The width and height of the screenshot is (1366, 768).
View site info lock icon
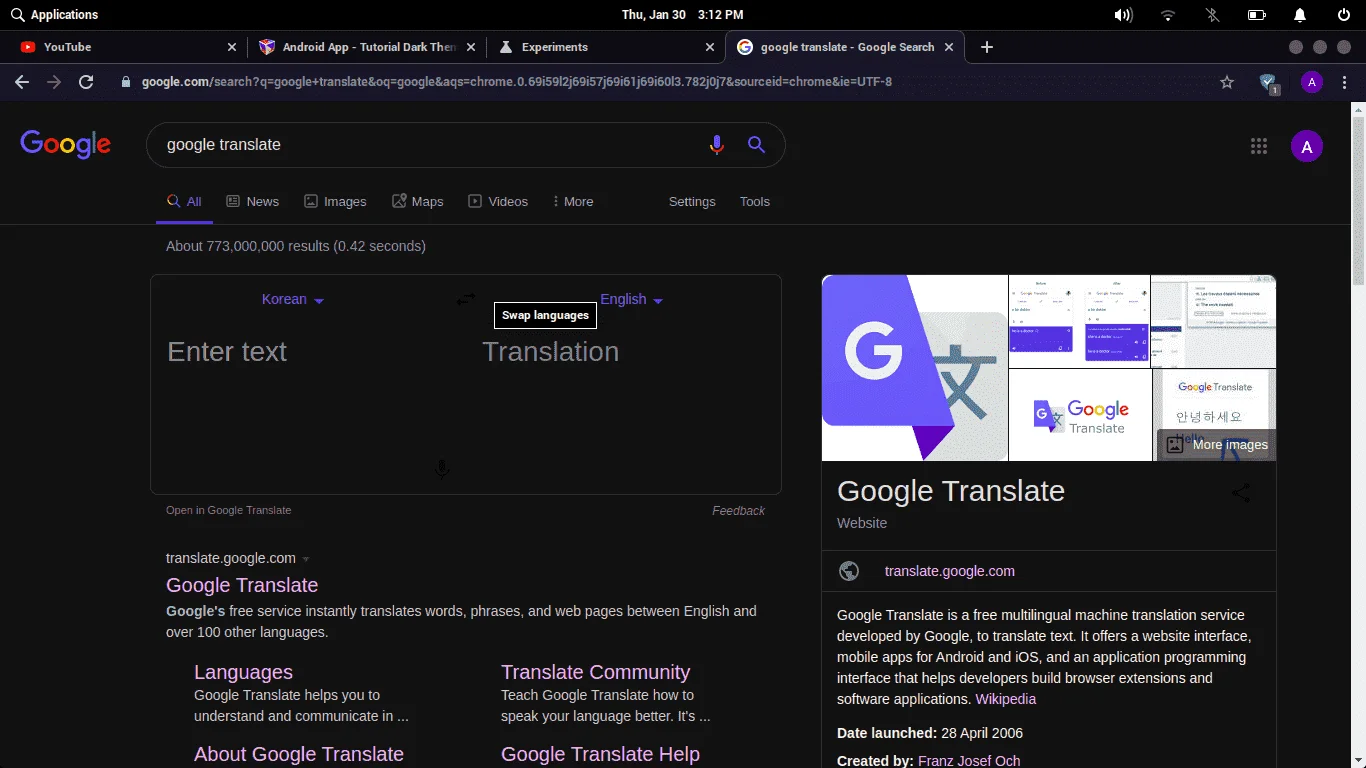[x=126, y=82]
